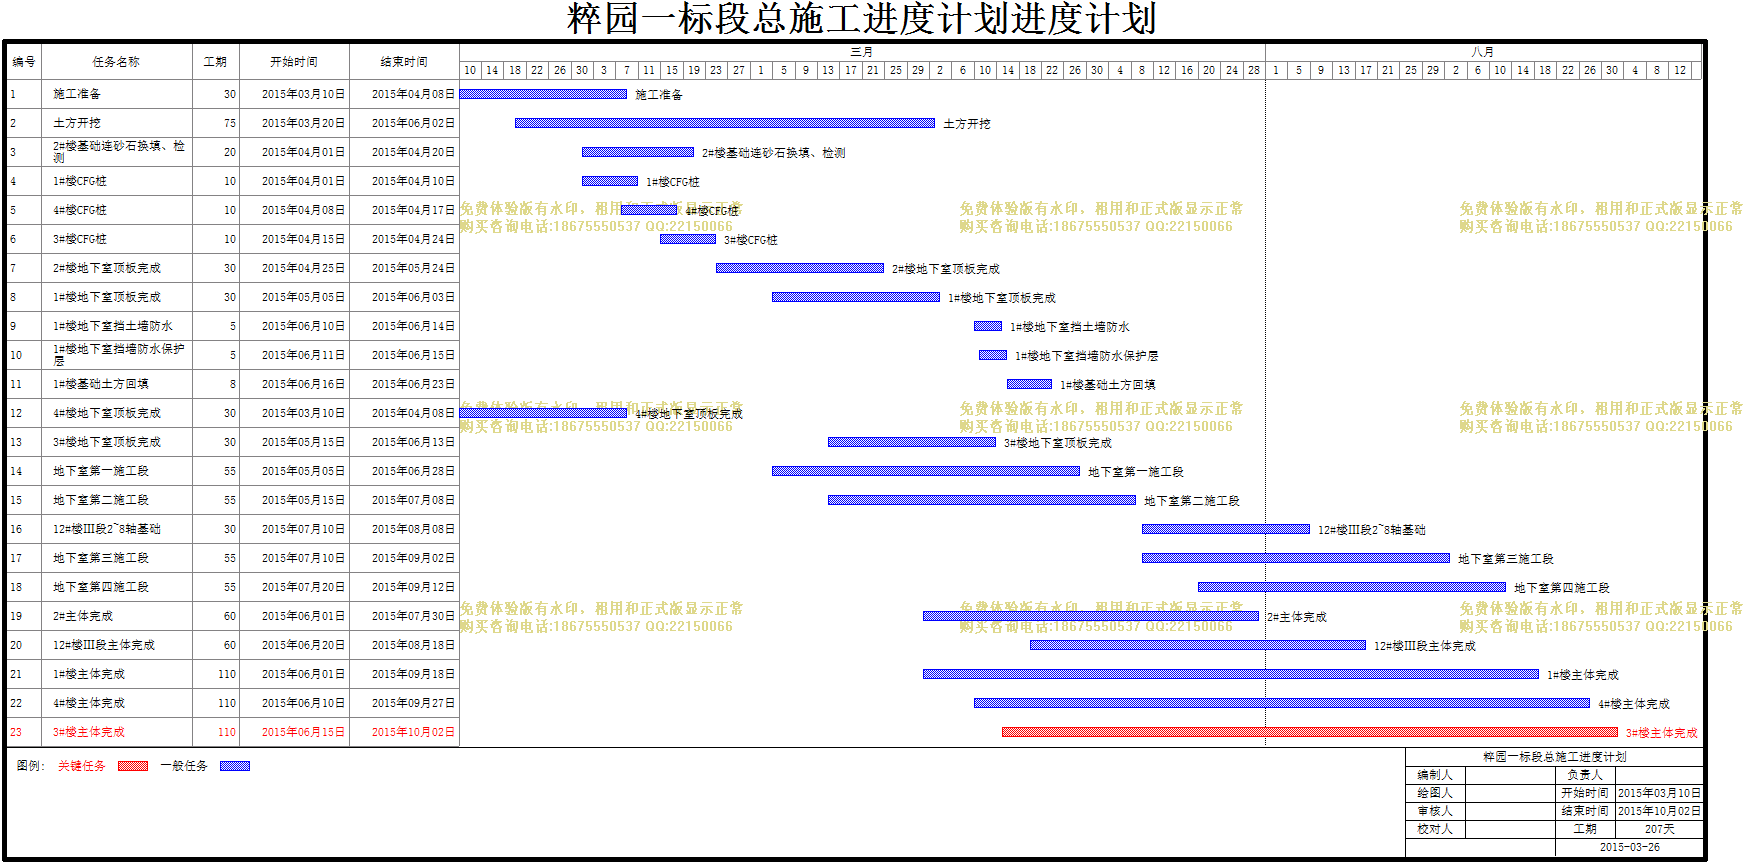
Task: Select the blue 施工准备 Gantt bar
Action: pyautogui.click(x=543, y=94)
